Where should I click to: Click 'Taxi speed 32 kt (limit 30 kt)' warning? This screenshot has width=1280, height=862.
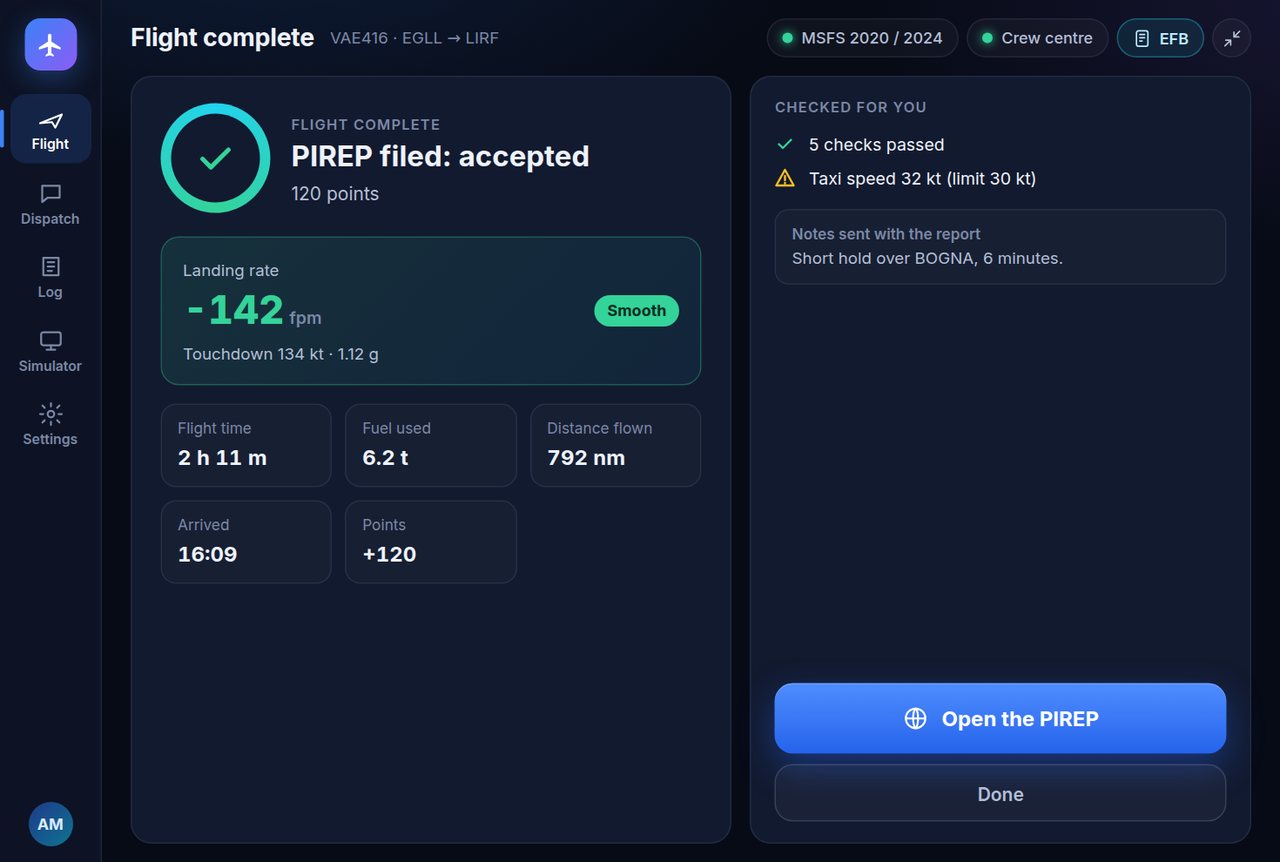[922, 179]
